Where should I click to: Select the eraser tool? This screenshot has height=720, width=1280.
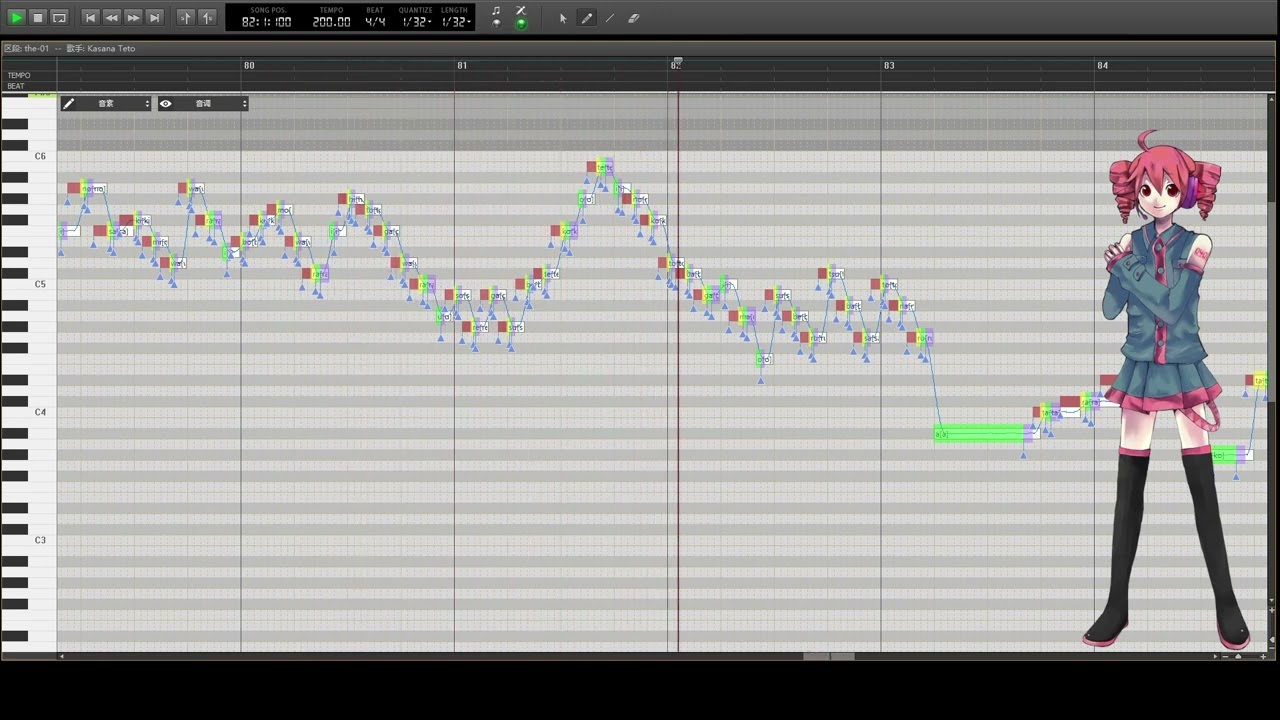pos(634,18)
